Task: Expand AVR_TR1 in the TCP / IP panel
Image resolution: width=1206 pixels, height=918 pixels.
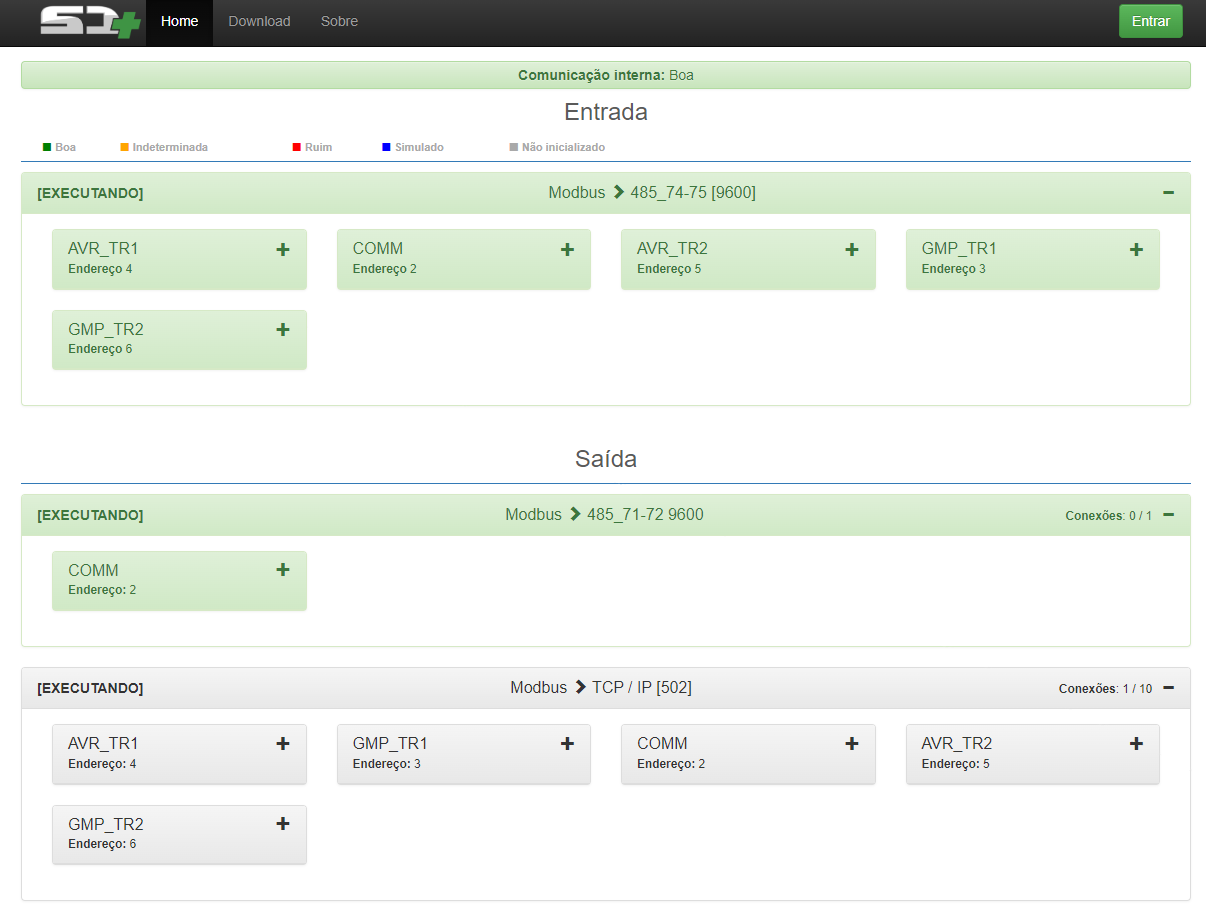Action: point(283,743)
